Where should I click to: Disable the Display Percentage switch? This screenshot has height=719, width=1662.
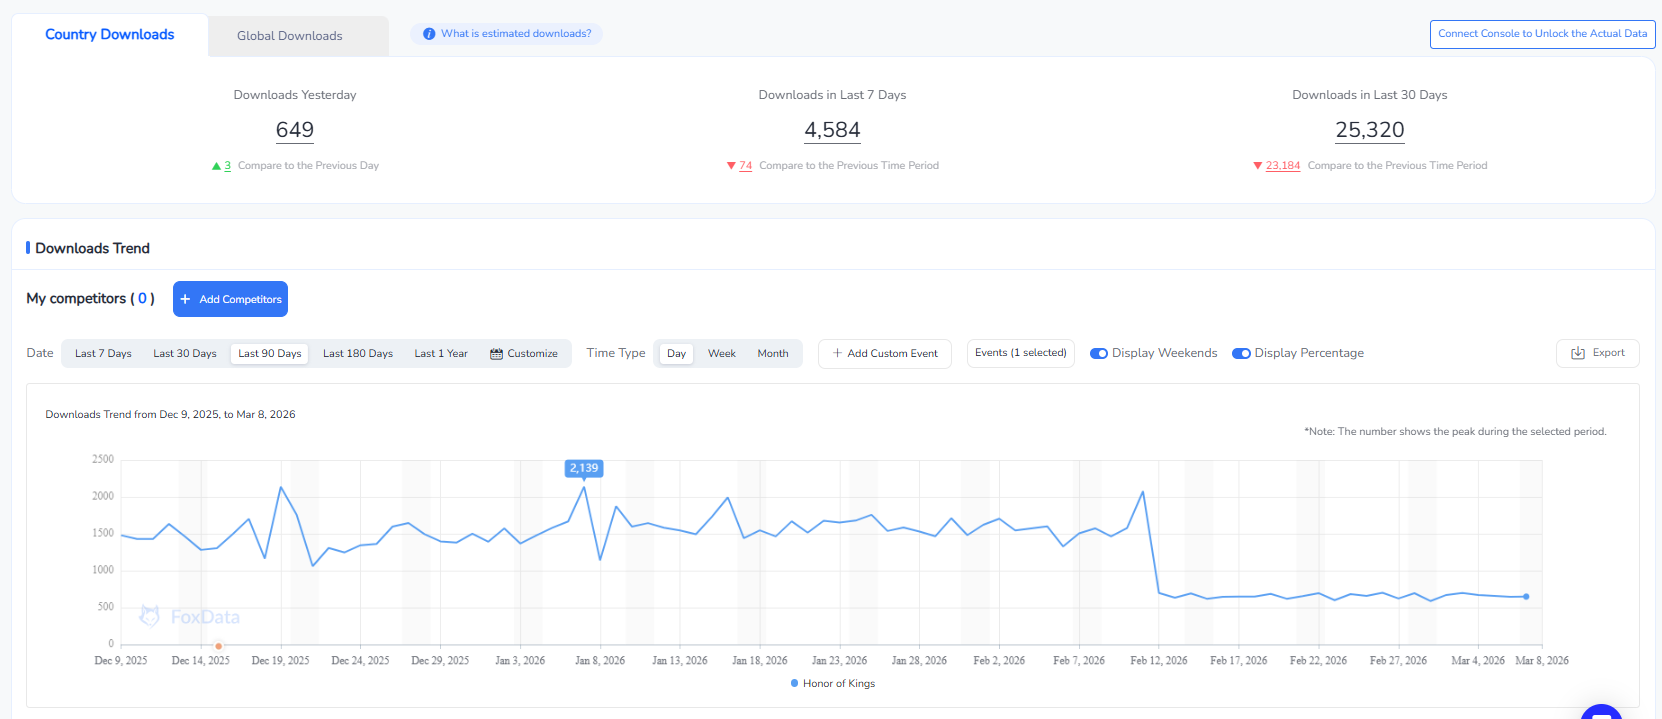1241,353
